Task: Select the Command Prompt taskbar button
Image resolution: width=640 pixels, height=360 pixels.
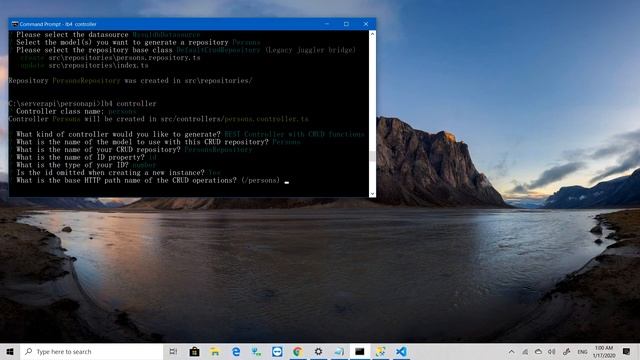Action: pyautogui.click(x=360, y=351)
